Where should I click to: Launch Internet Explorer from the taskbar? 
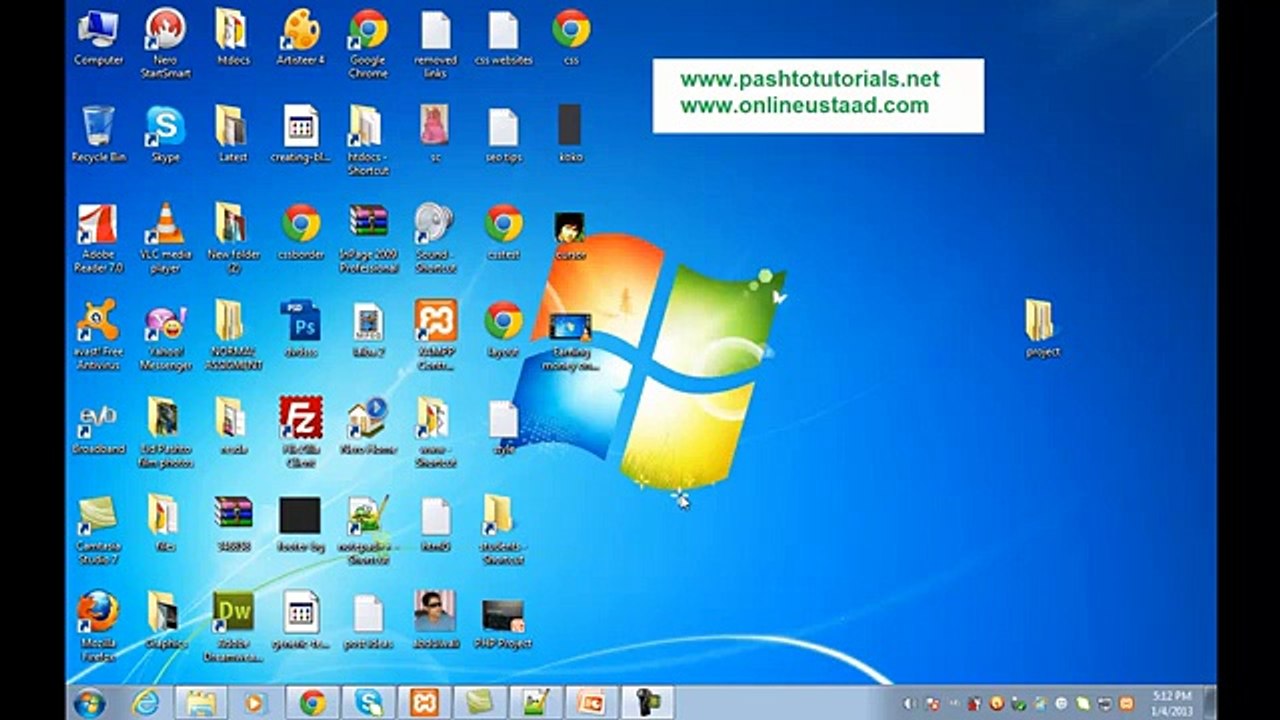coord(146,702)
